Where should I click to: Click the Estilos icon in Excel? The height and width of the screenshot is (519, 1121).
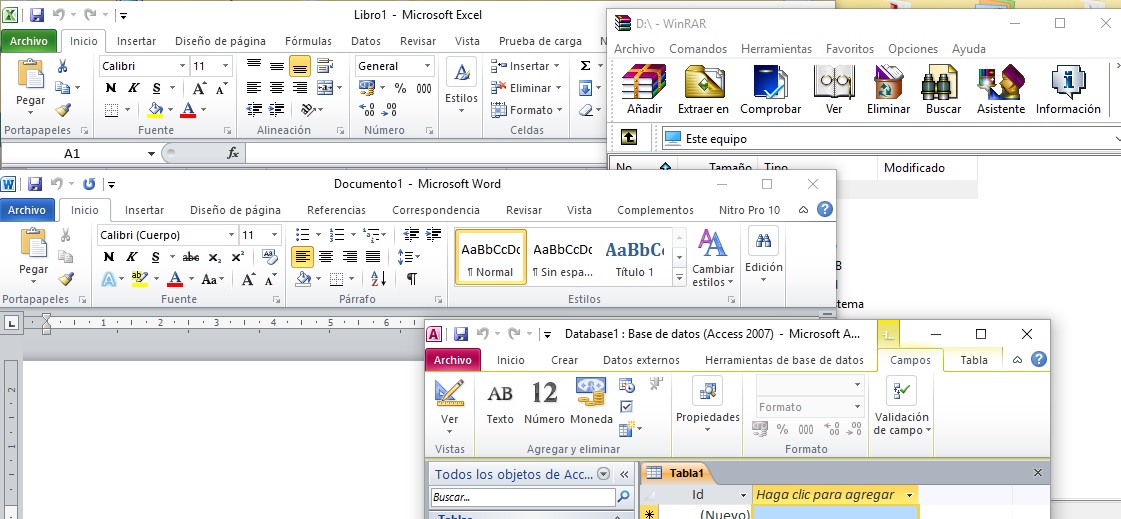pos(461,72)
